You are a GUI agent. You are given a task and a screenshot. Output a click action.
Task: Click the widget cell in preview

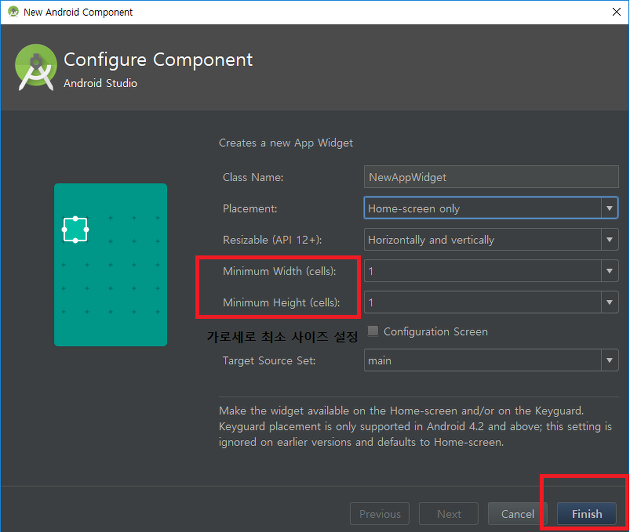point(75,229)
